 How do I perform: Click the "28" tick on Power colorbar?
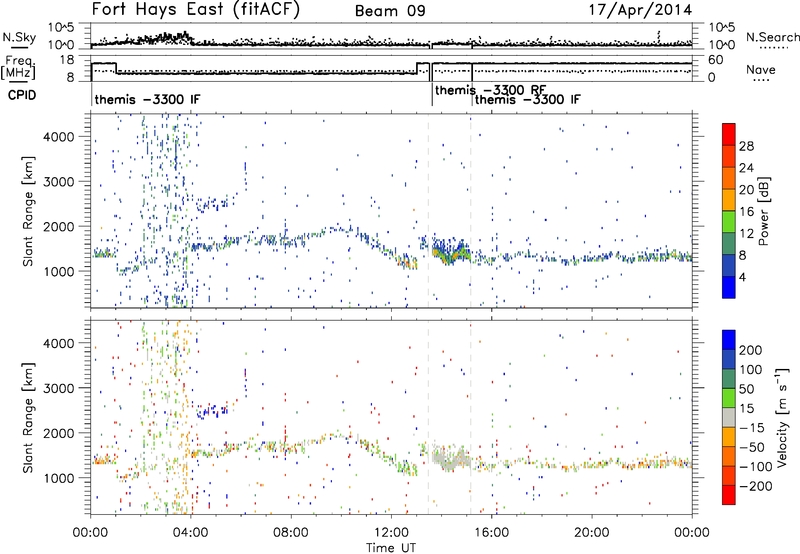coord(746,146)
